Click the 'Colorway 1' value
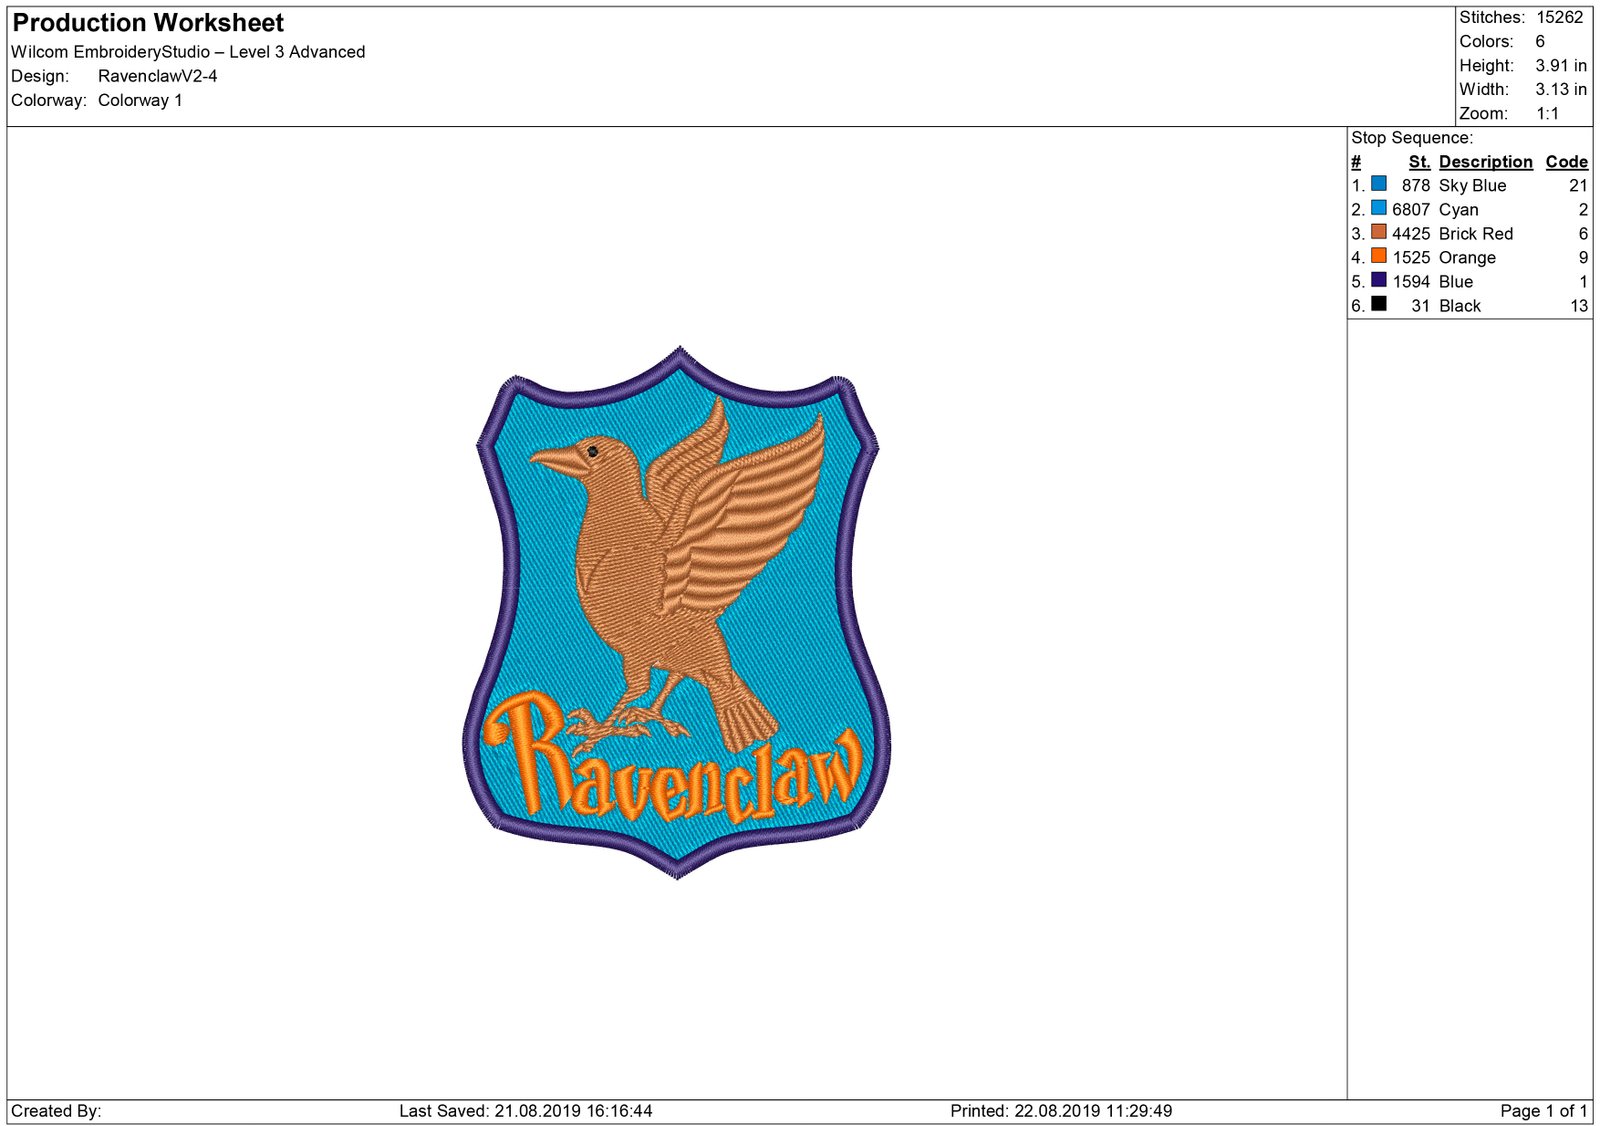This screenshot has width=1600, height=1126. (140, 100)
